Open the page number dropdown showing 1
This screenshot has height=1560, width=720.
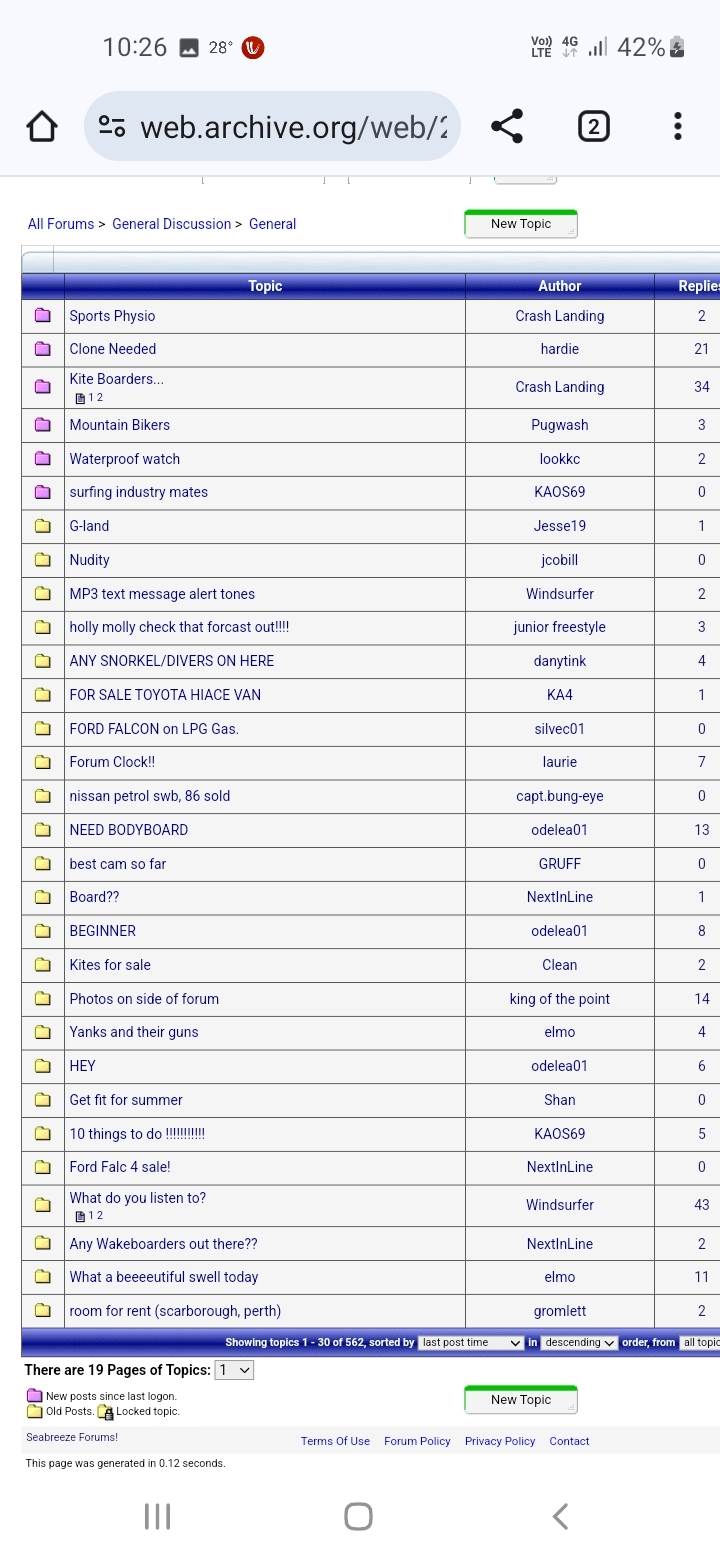point(233,1370)
